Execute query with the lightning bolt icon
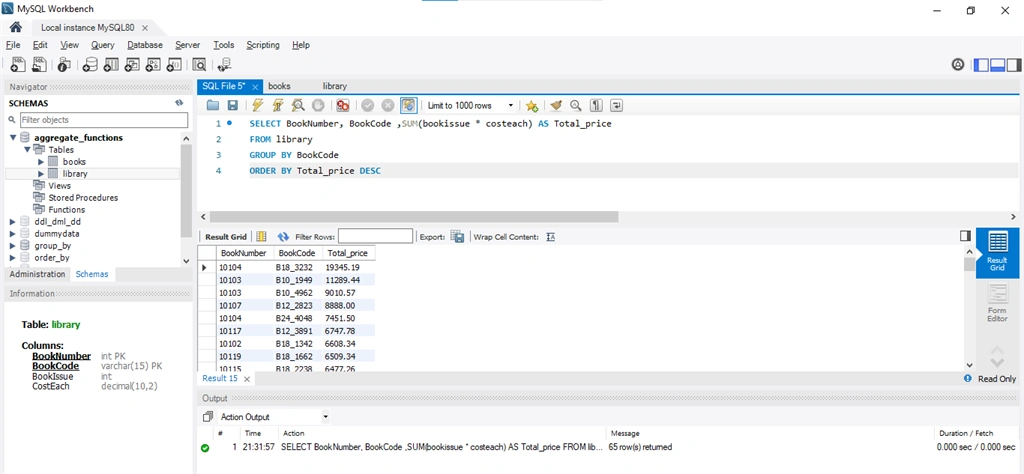 click(x=257, y=105)
